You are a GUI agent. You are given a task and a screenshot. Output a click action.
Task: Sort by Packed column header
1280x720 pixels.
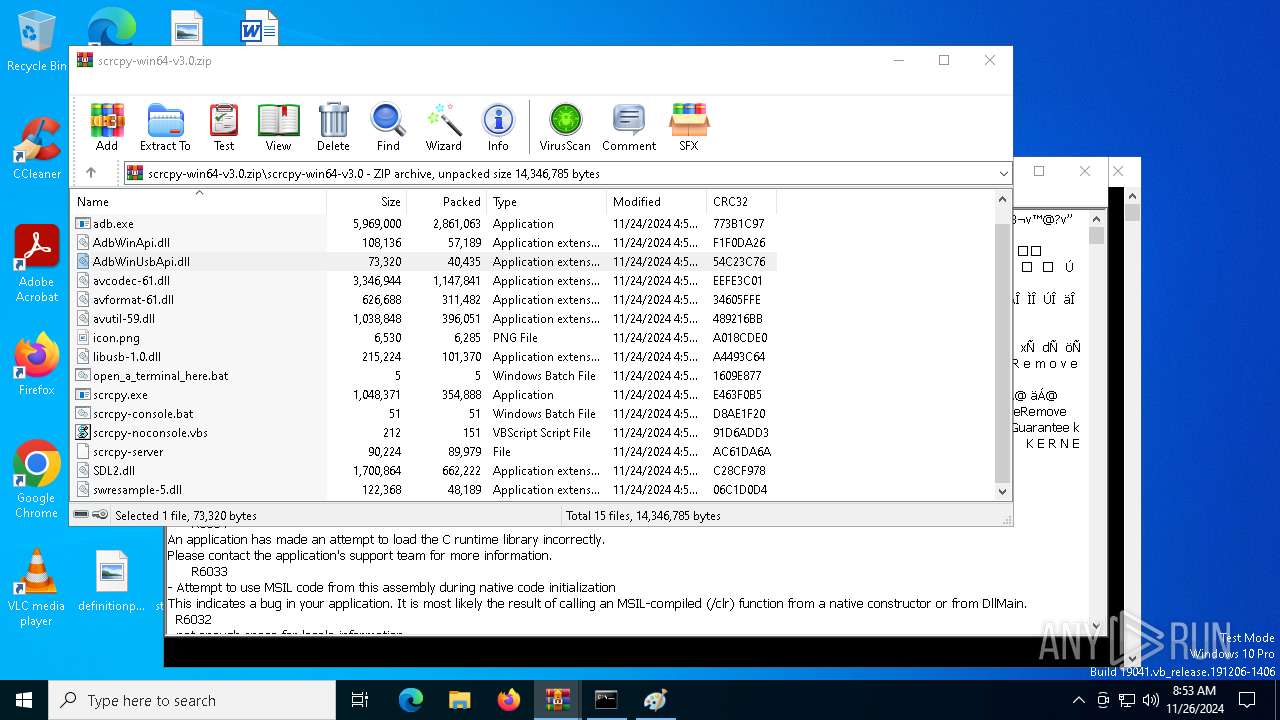(446, 202)
